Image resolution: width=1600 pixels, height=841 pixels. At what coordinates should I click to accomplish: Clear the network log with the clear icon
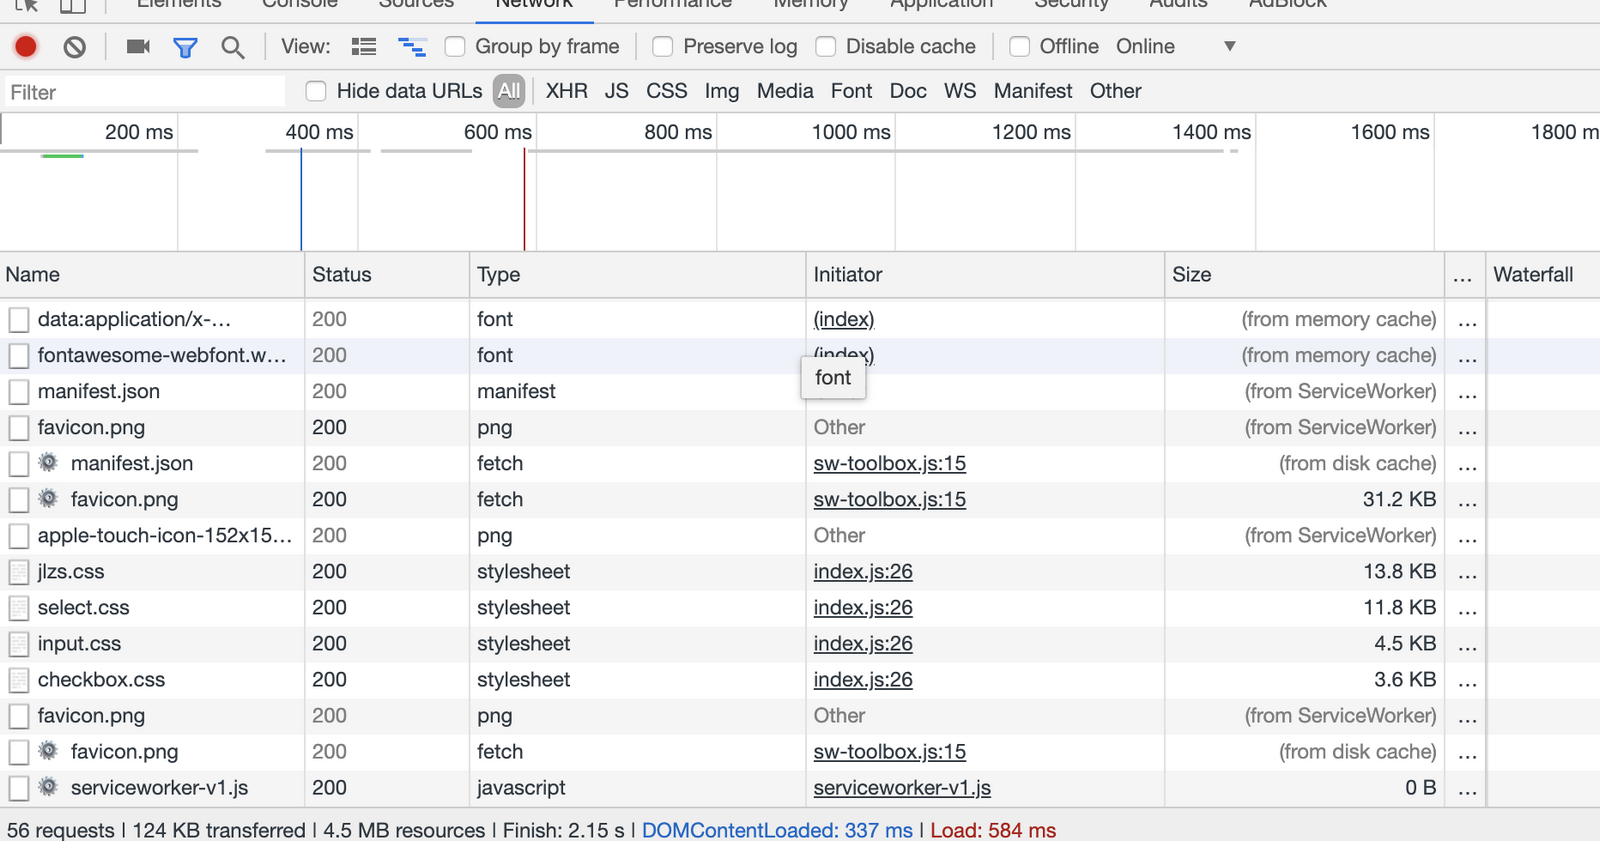75,47
